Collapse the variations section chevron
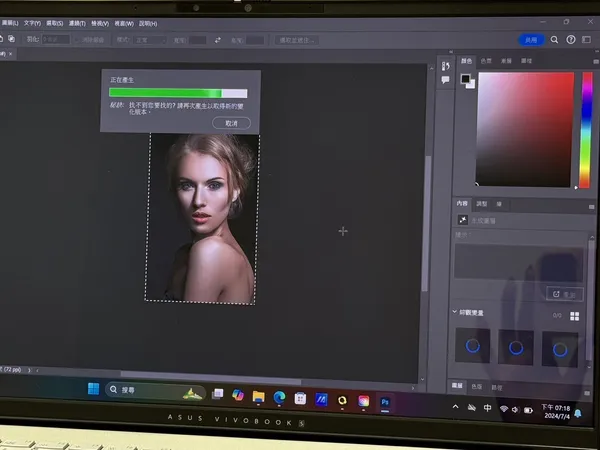 [x=454, y=312]
